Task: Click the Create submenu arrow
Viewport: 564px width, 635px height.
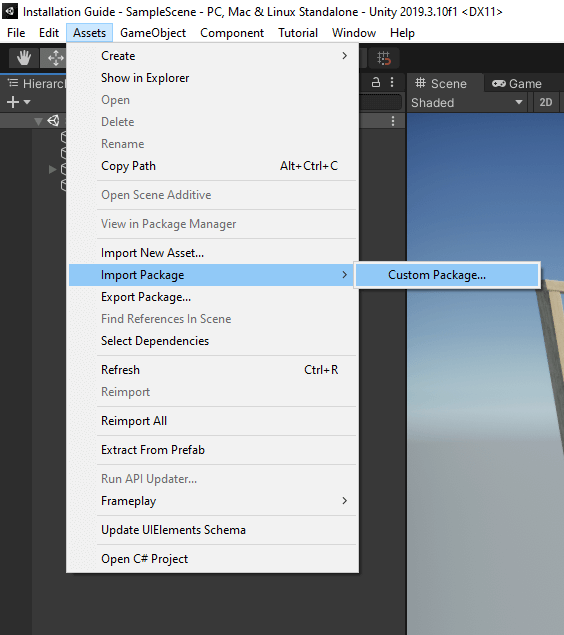Action: click(x=345, y=56)
